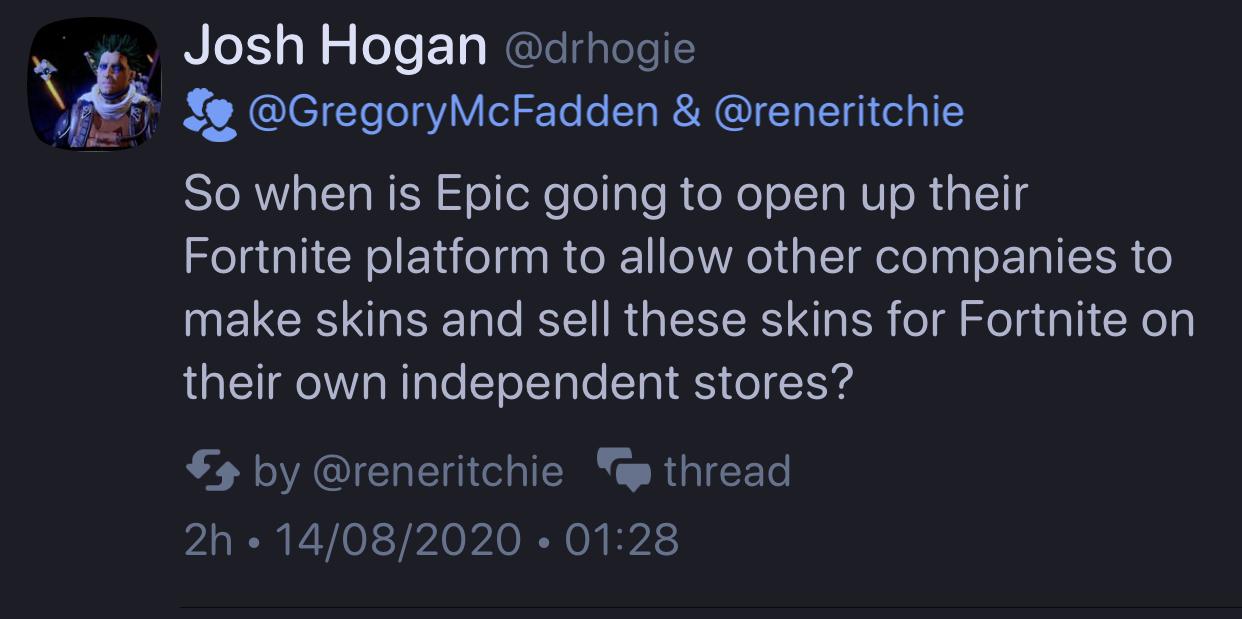The image size is (1242, 619).
Task: Open @reneritchie in the reply-to line
Action: point(838,112)
